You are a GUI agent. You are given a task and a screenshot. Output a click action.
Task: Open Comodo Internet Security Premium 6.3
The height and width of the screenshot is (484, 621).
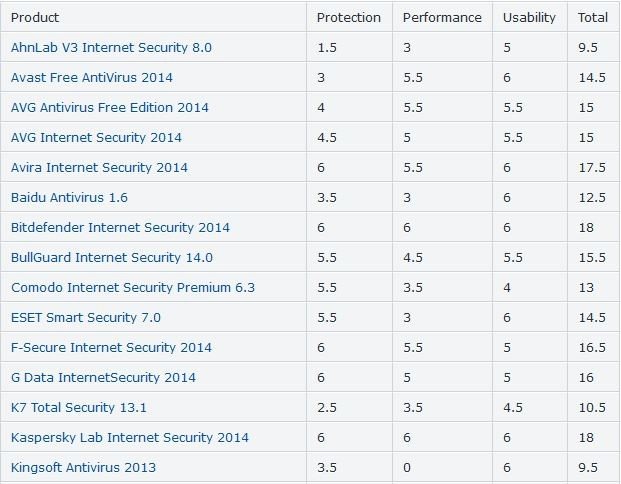click(x=133, y=287)
